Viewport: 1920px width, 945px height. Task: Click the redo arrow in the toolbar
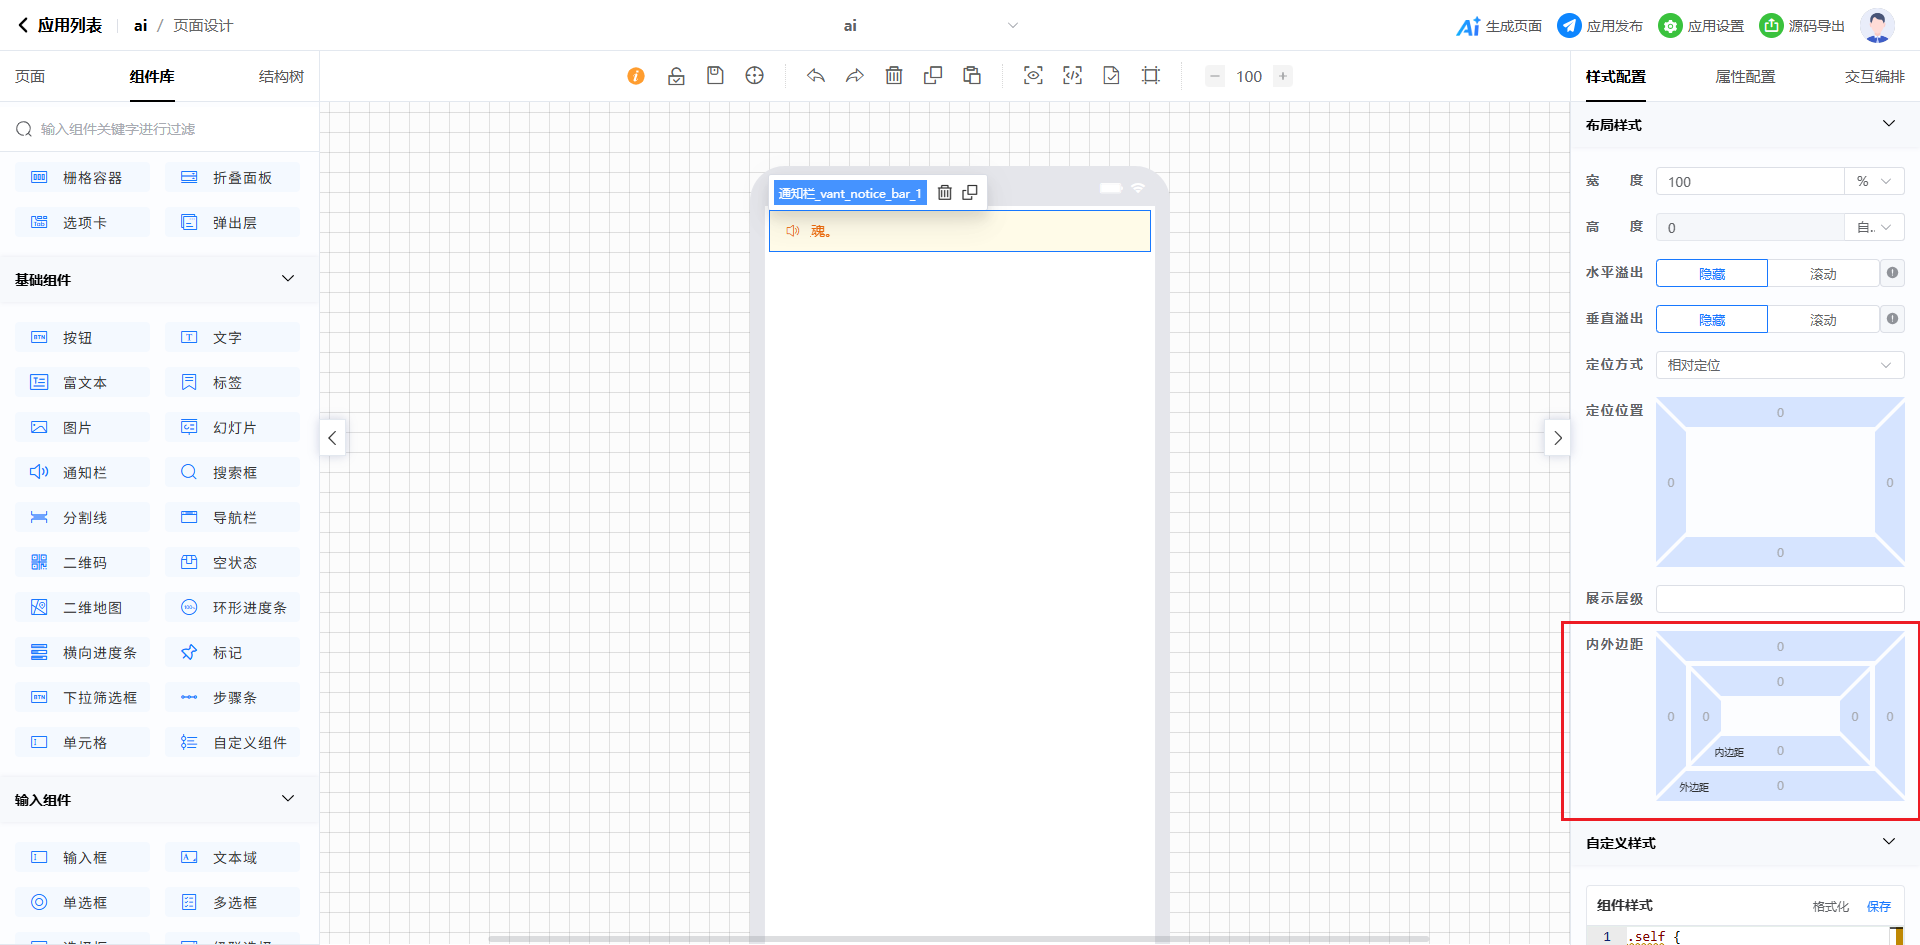(x=855, y=76)
